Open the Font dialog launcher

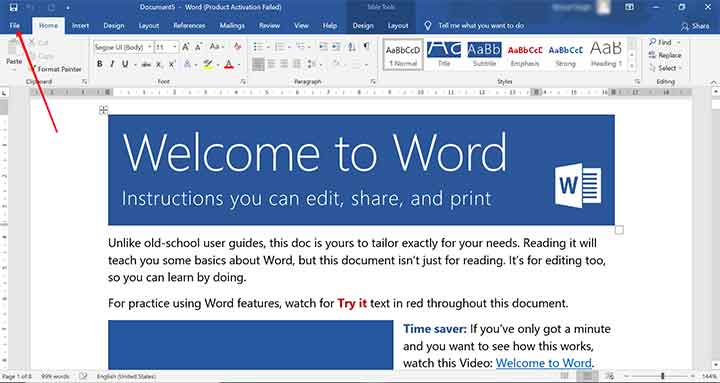243,81
